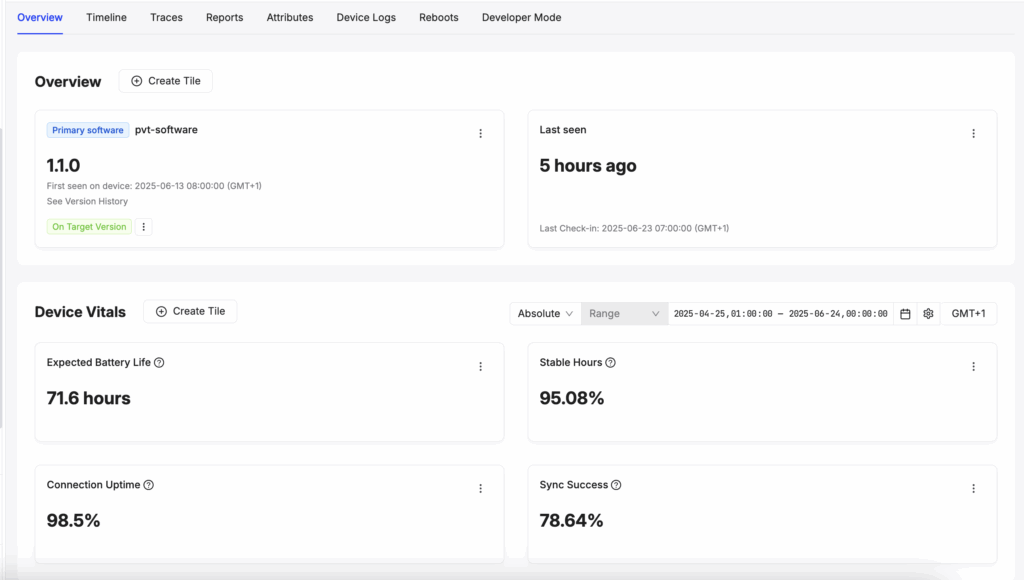The image size is (1024, 580).
Task: Open the Last seen tile kebab menu
Action: coord(973,133)
